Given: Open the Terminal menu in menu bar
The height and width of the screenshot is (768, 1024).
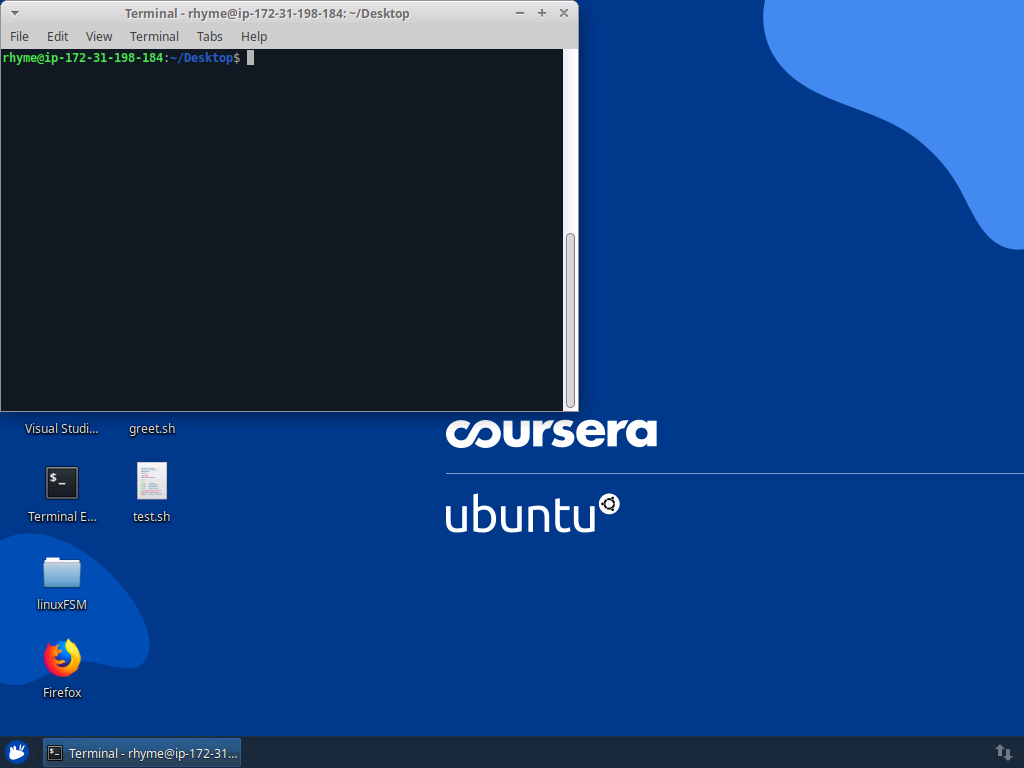Looking at the screenshot, I should coord(154,37).
